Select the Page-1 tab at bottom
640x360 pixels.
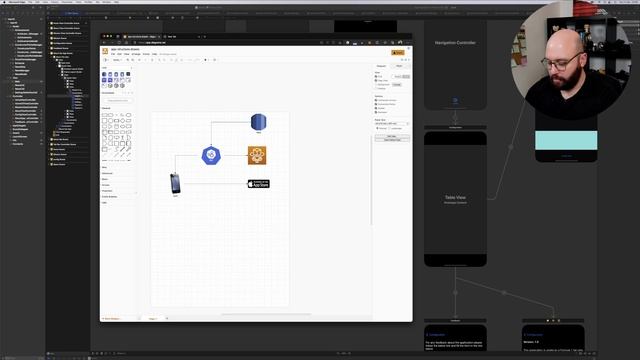point(153,318)
